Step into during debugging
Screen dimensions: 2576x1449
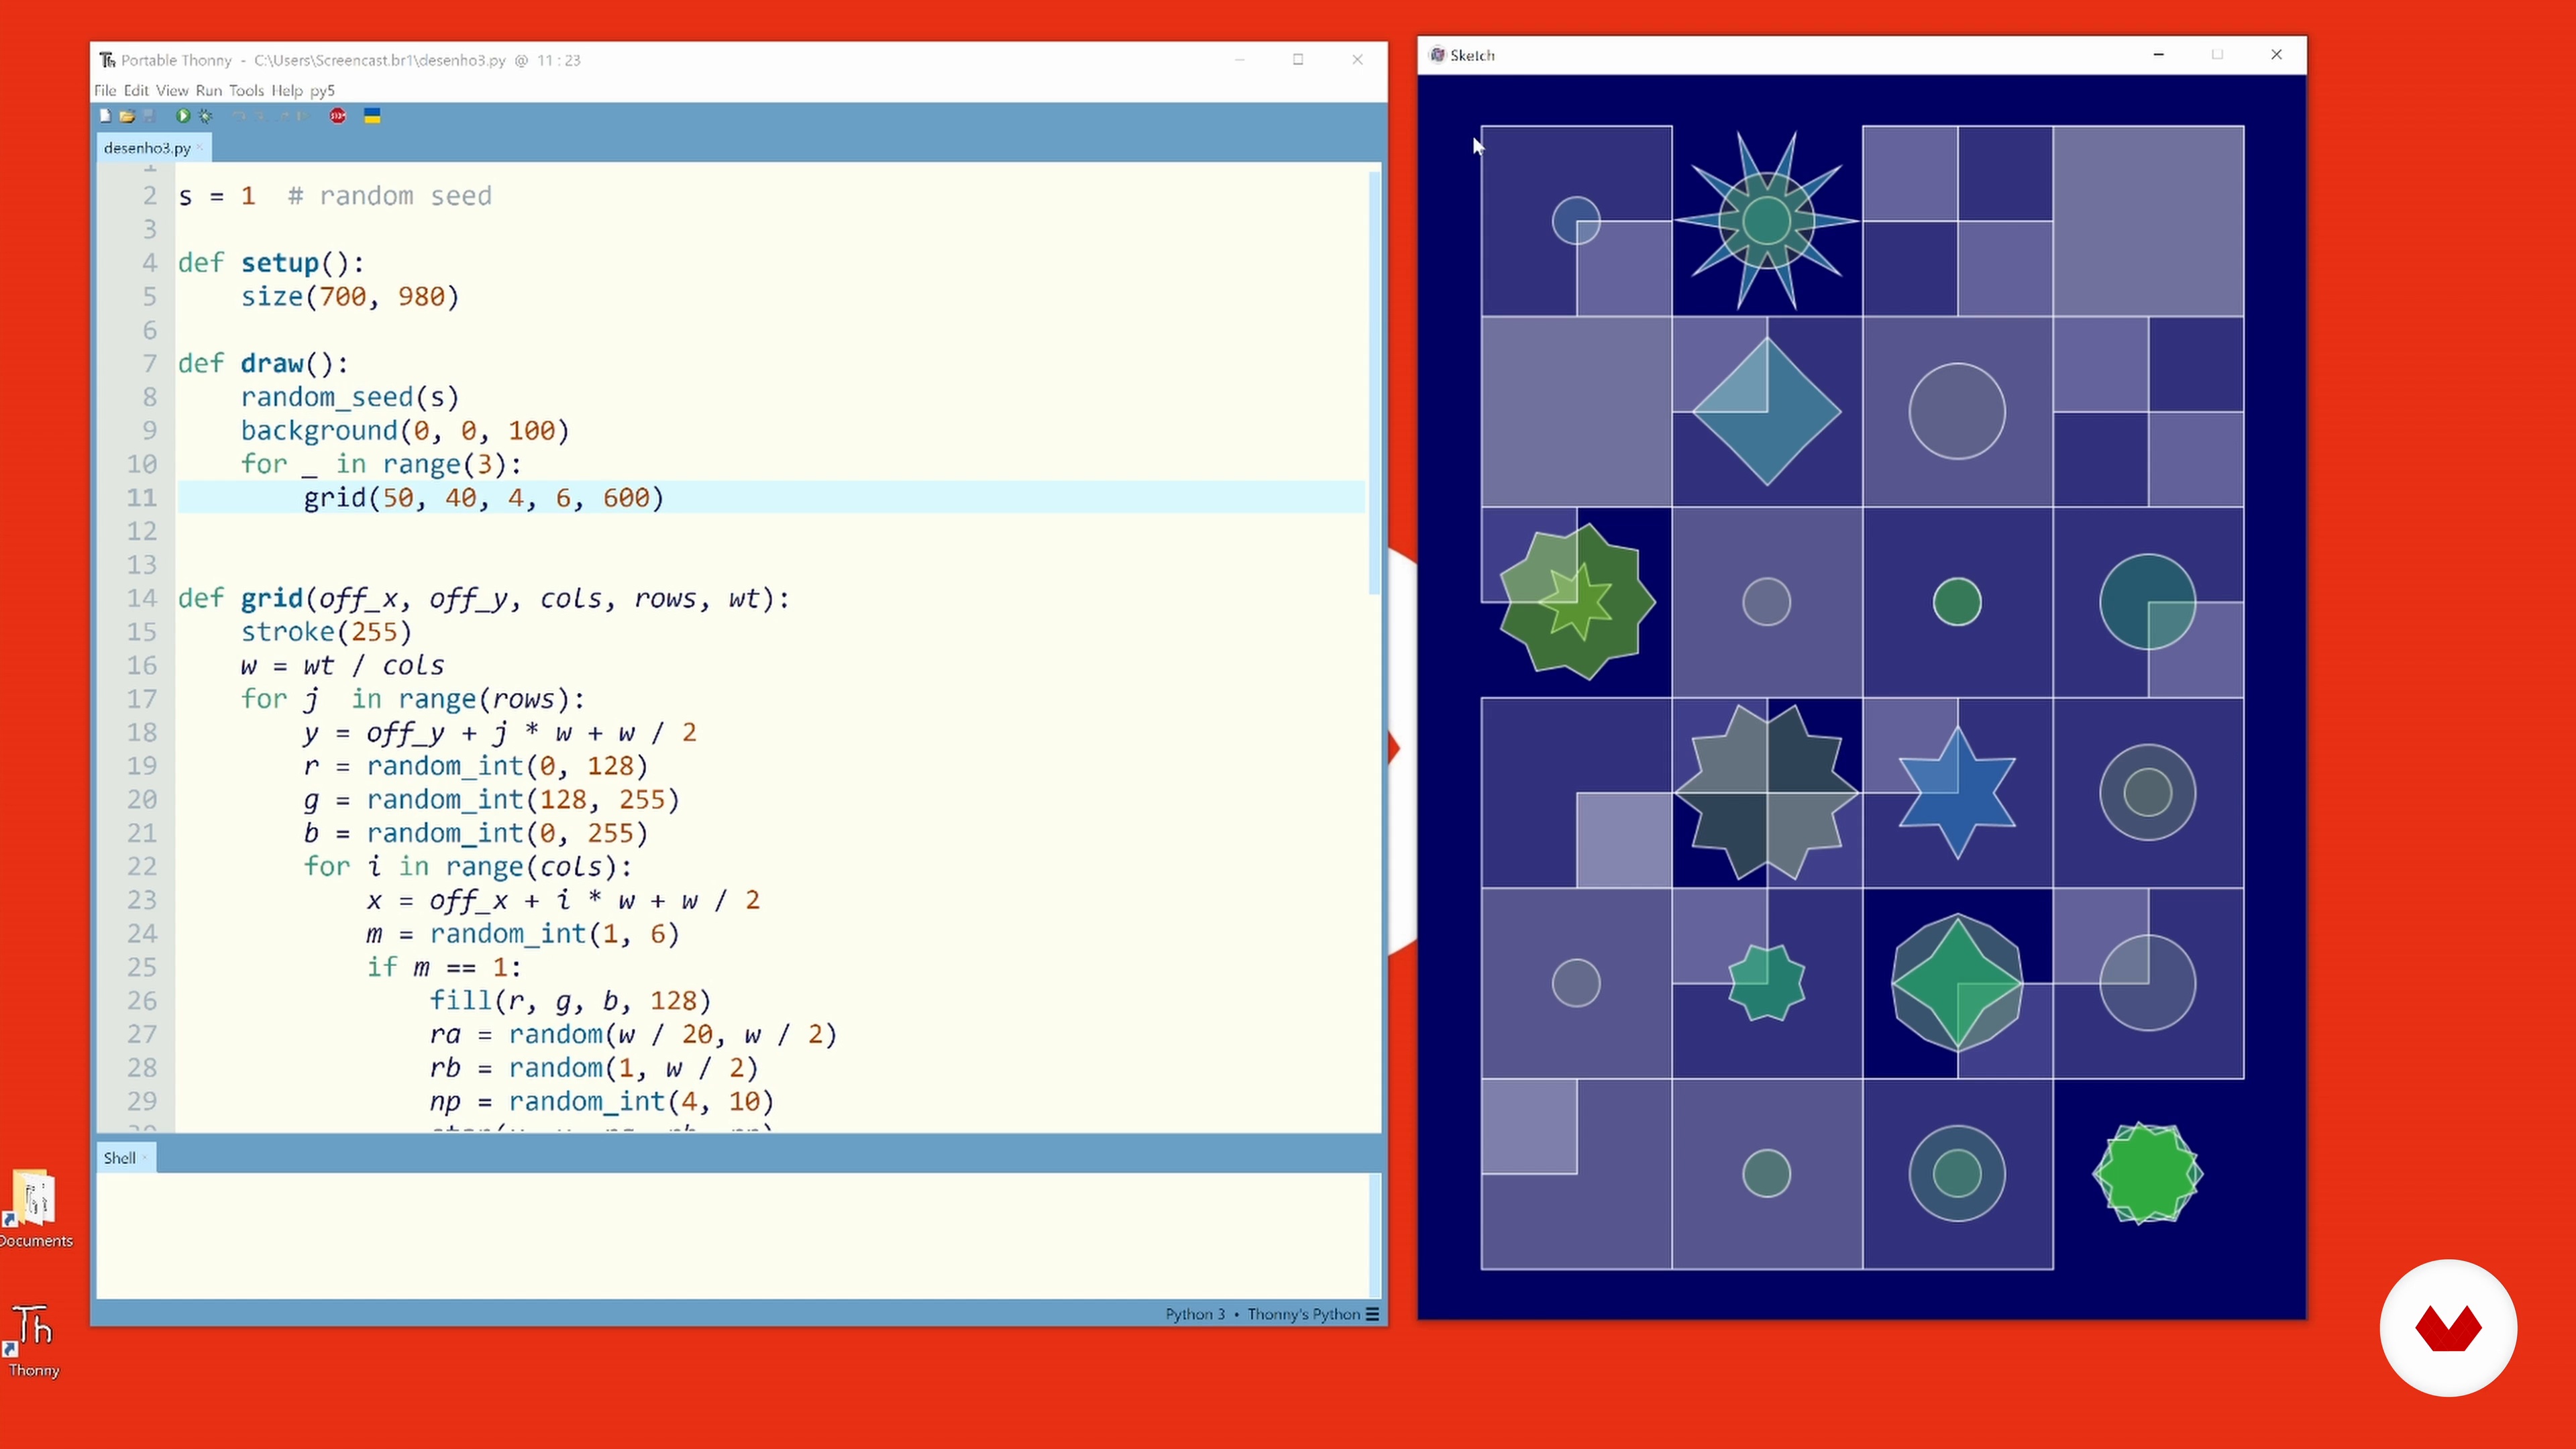coord(260,116)
